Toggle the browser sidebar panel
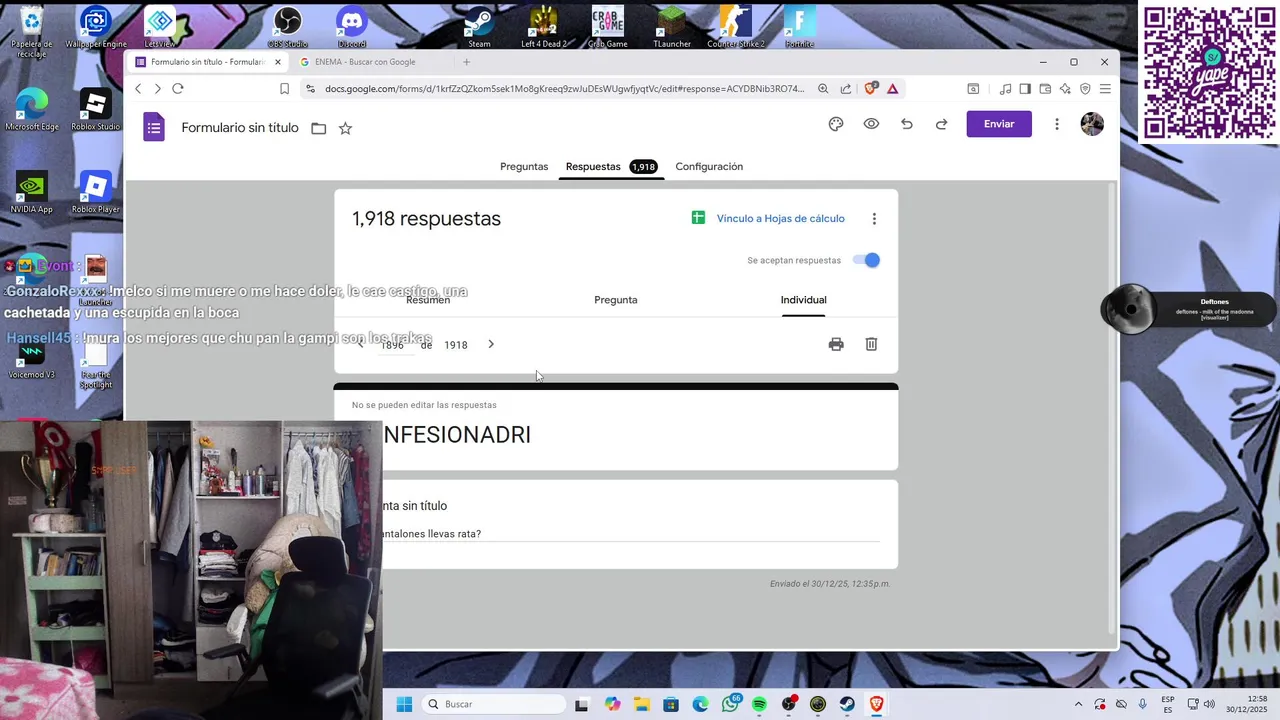 (x=1025, y=89)
